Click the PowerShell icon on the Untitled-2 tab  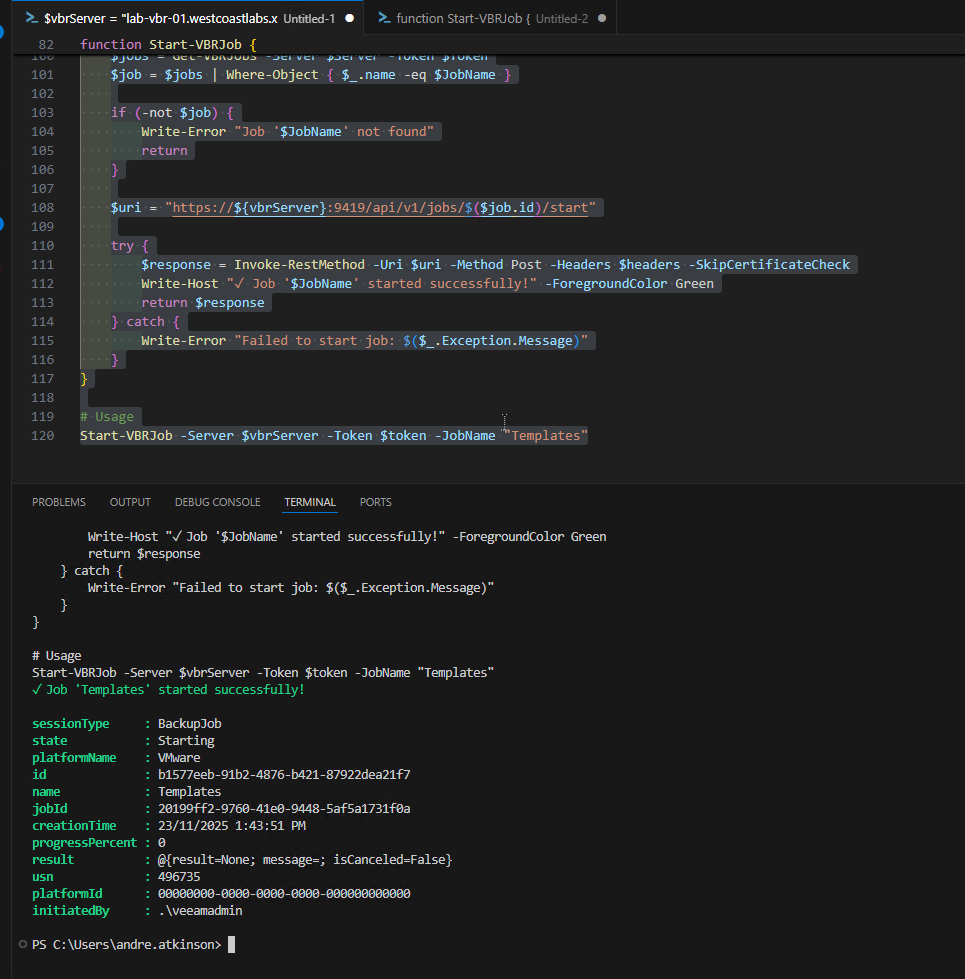click(383, 19)
